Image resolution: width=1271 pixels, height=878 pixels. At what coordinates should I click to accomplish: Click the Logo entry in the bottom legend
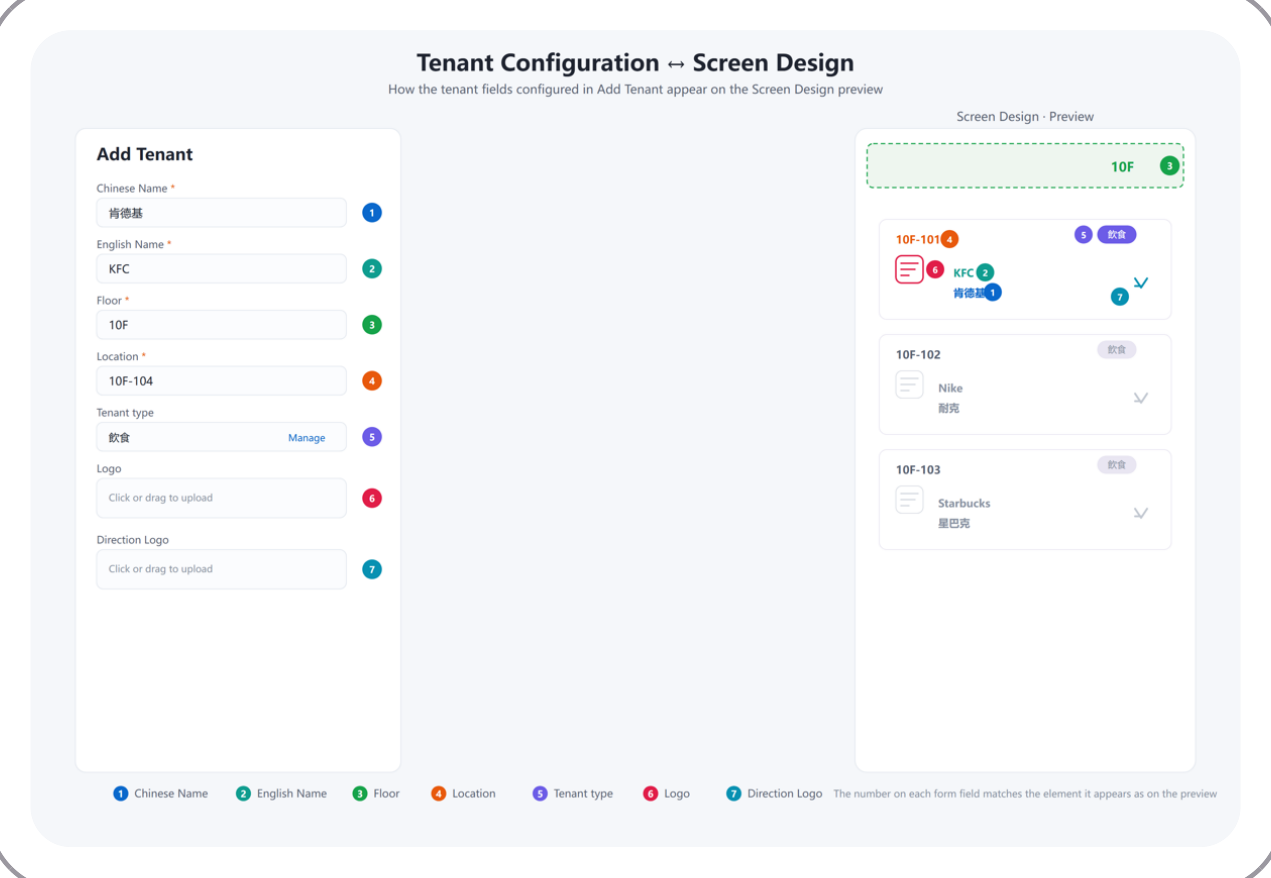click(x=667, y=794)
